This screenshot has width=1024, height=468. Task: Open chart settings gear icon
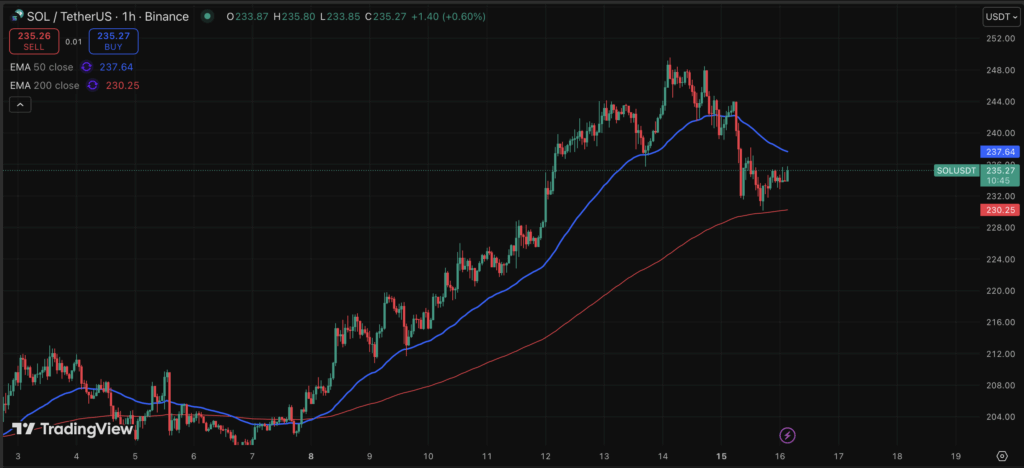tap(1002, 456)
